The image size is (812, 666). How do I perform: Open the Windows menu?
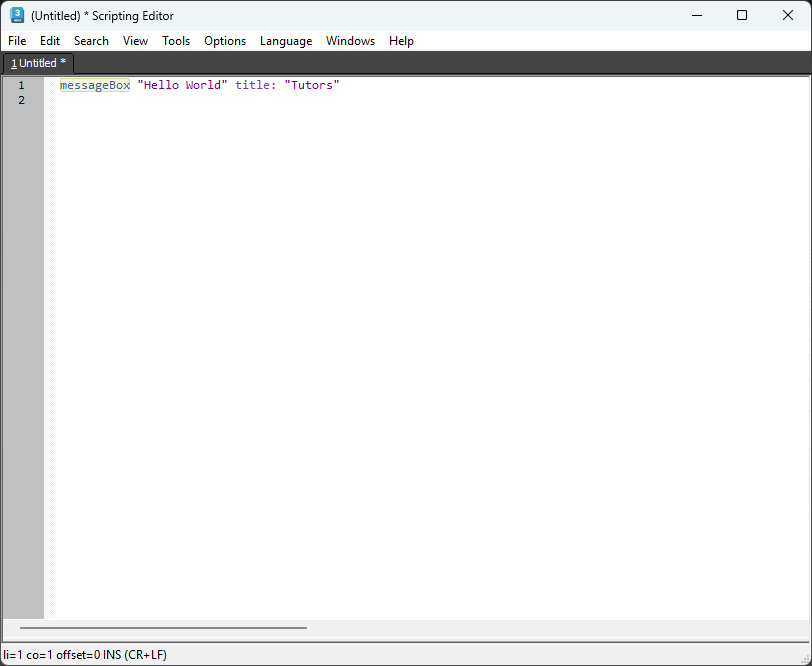[350, 41]
